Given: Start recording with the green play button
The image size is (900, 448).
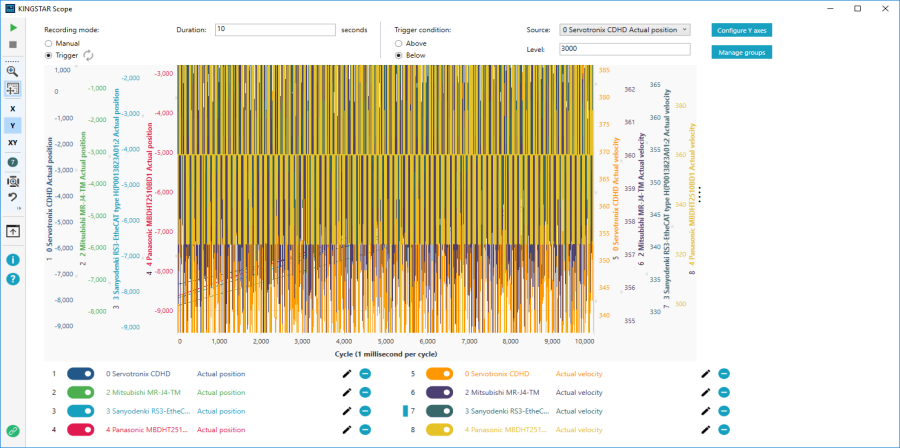Looking at the screenshot, I should 12,29.
